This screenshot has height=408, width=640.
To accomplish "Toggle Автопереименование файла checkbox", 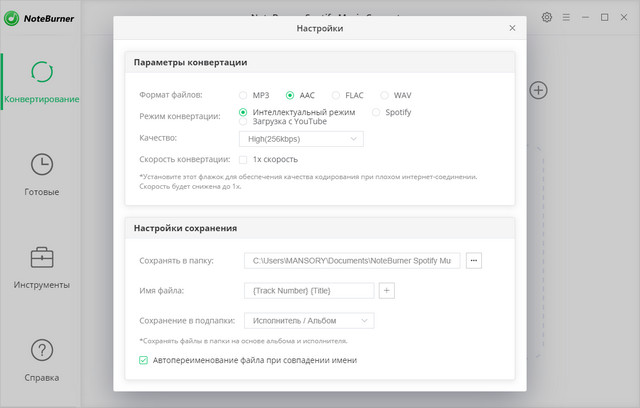I will pyautogui.click(x=143, y=360).
